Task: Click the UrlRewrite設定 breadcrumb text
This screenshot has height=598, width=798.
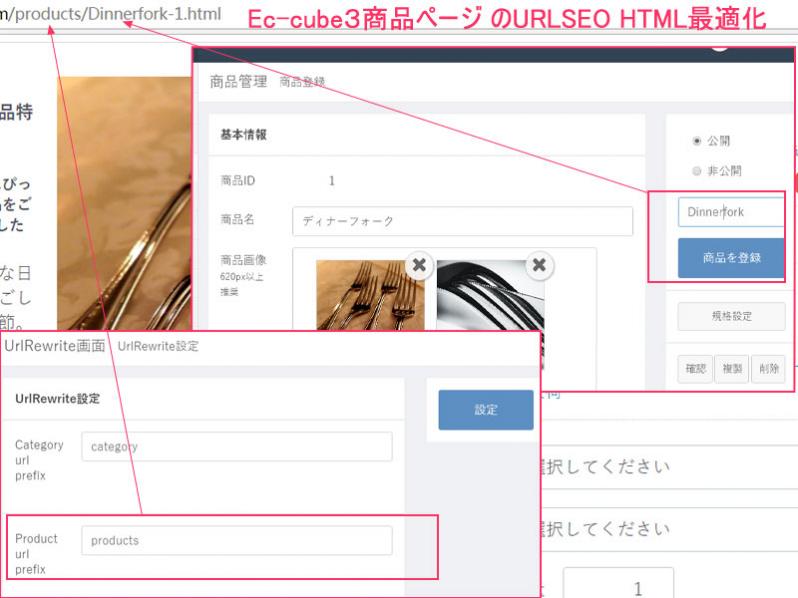Action: [x=158, y=346]
